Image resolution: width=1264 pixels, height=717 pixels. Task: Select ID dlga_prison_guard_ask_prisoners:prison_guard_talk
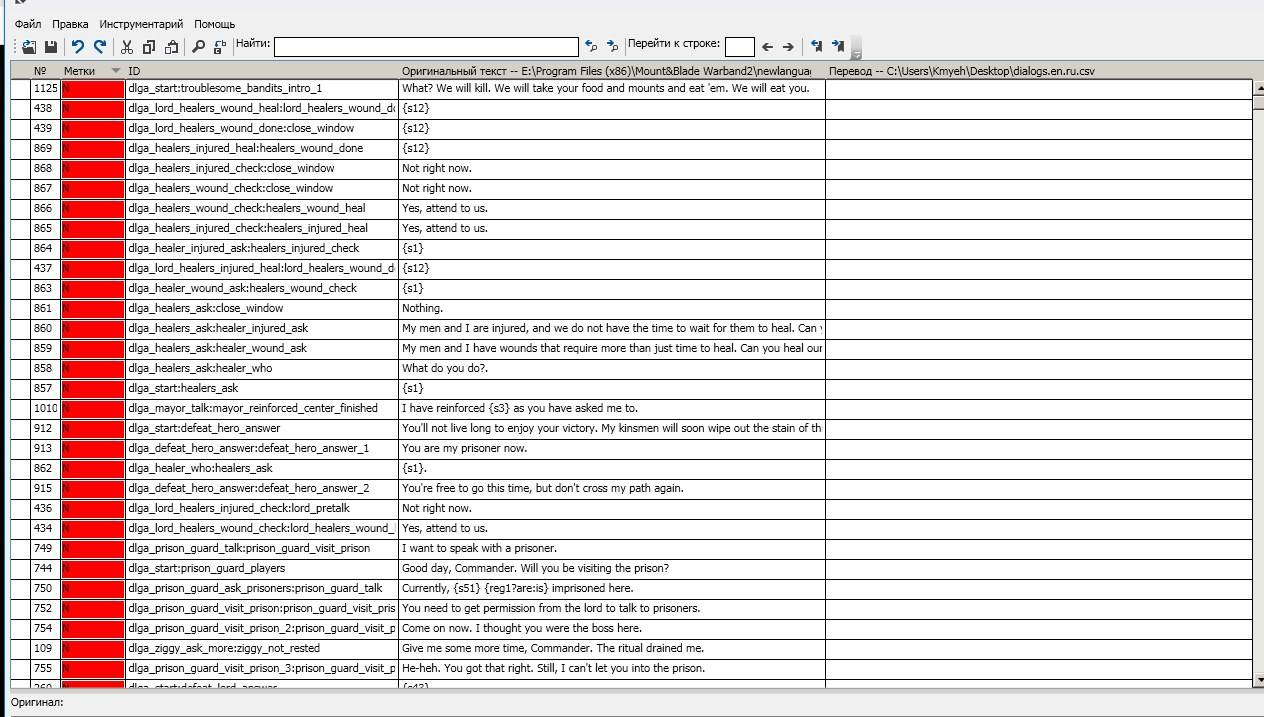(255, 588)
